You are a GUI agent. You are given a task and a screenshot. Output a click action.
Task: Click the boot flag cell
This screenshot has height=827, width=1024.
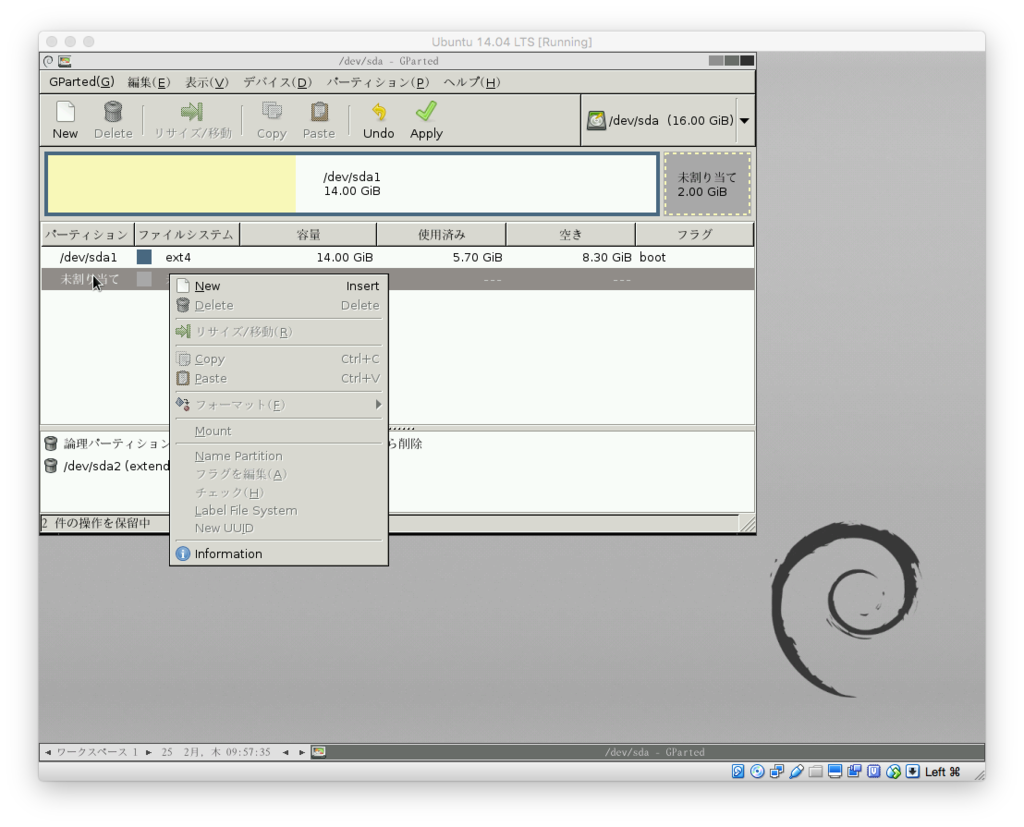coord(652,257)
